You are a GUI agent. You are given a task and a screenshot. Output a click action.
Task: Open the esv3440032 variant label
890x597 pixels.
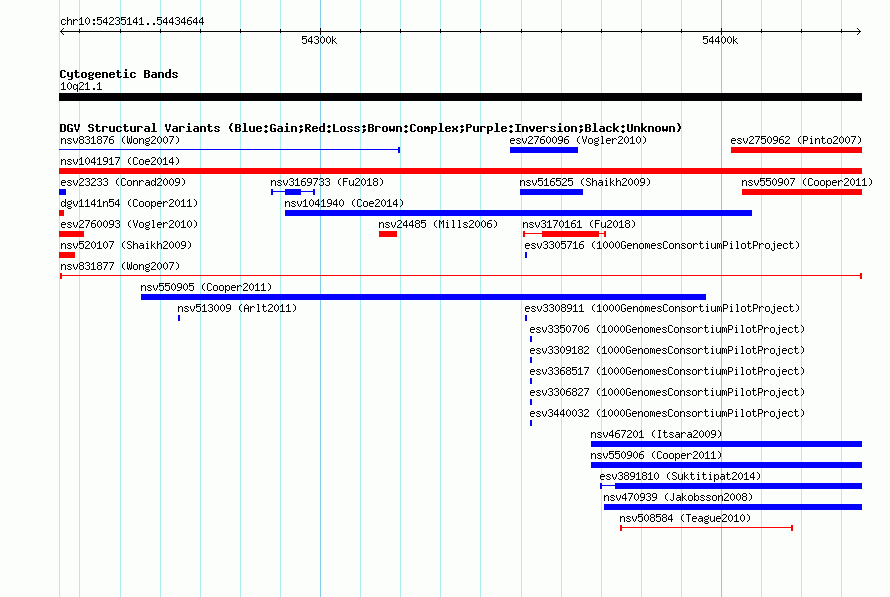point(667,413)
